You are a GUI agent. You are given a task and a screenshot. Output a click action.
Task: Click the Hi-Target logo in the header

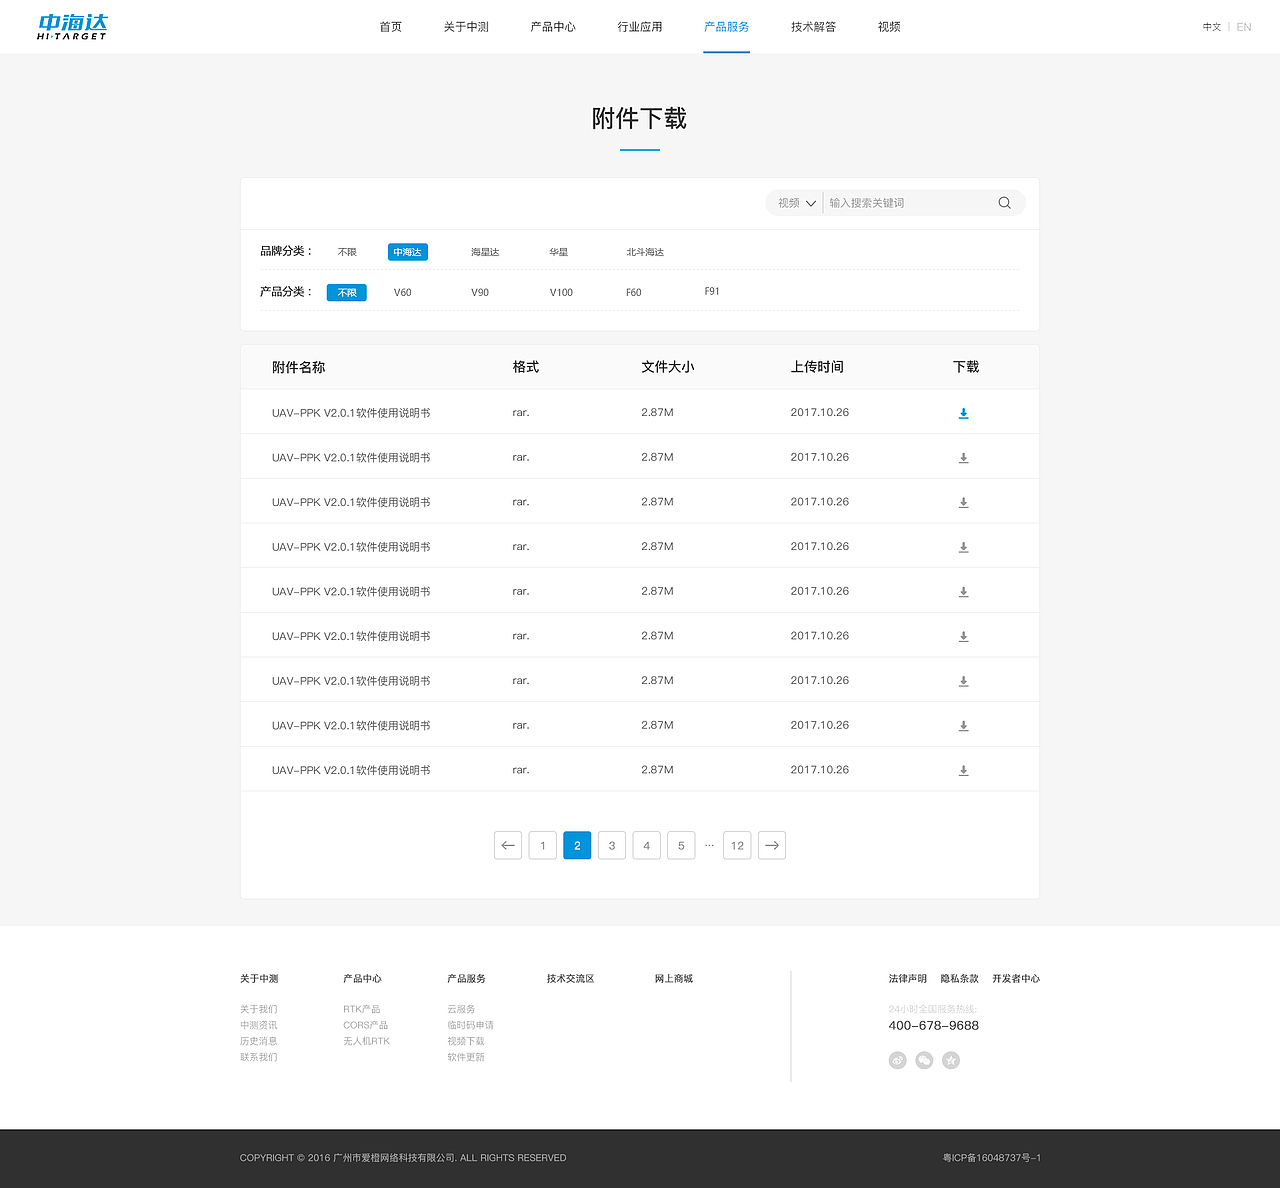(71, 26)
